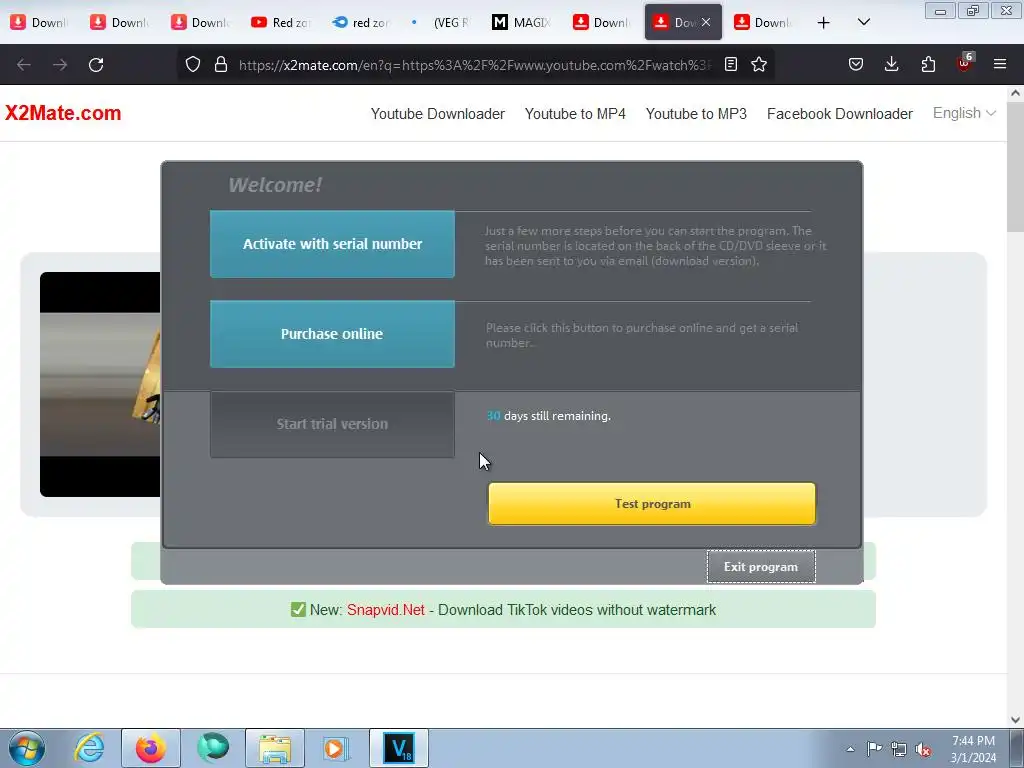Screen dimensions: 1024x768
Task: Click the Windows Start orb
Action: [27, 748]
